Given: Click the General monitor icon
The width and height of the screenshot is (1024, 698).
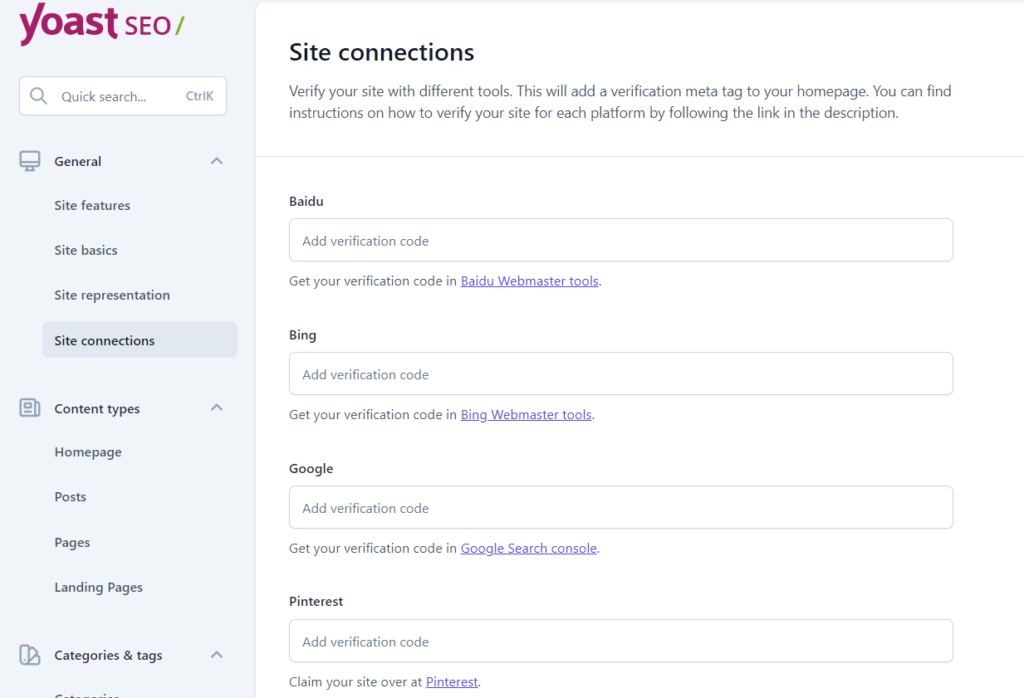Looking at the screenshot, I should pos(29,161).
